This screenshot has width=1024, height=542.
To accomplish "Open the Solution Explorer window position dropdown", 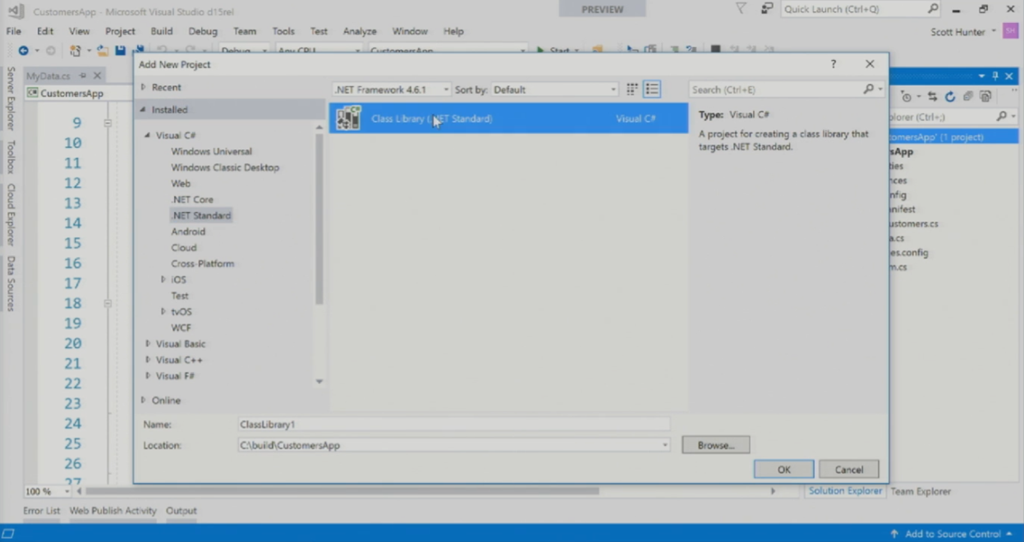I will (982, 76).
